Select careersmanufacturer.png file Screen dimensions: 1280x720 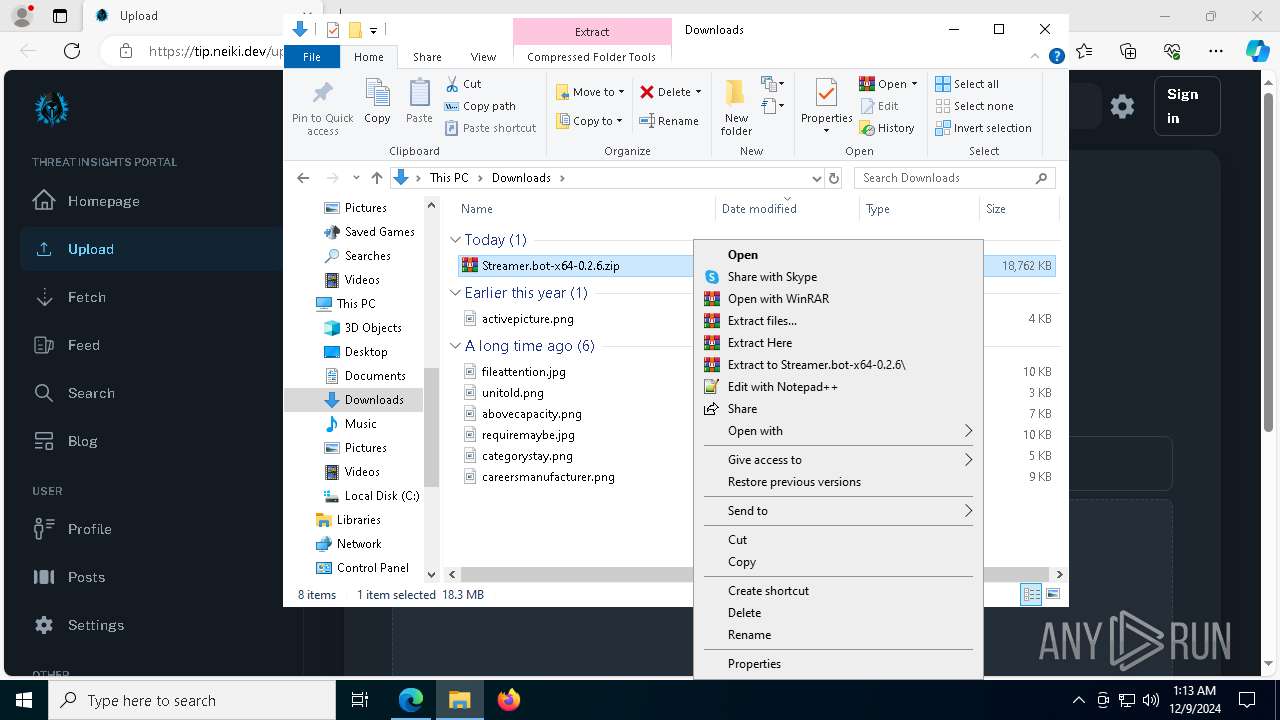(548, 477)
